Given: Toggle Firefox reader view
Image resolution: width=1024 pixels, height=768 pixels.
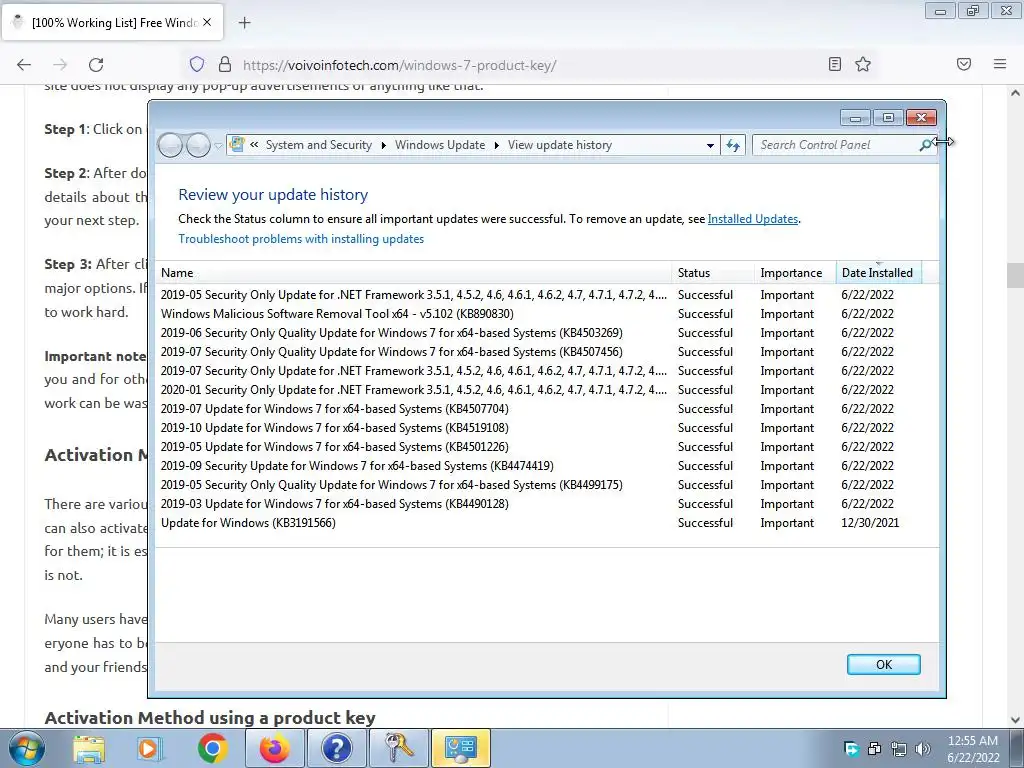Looking at the screenshot, I should click(x=835, y=64).
